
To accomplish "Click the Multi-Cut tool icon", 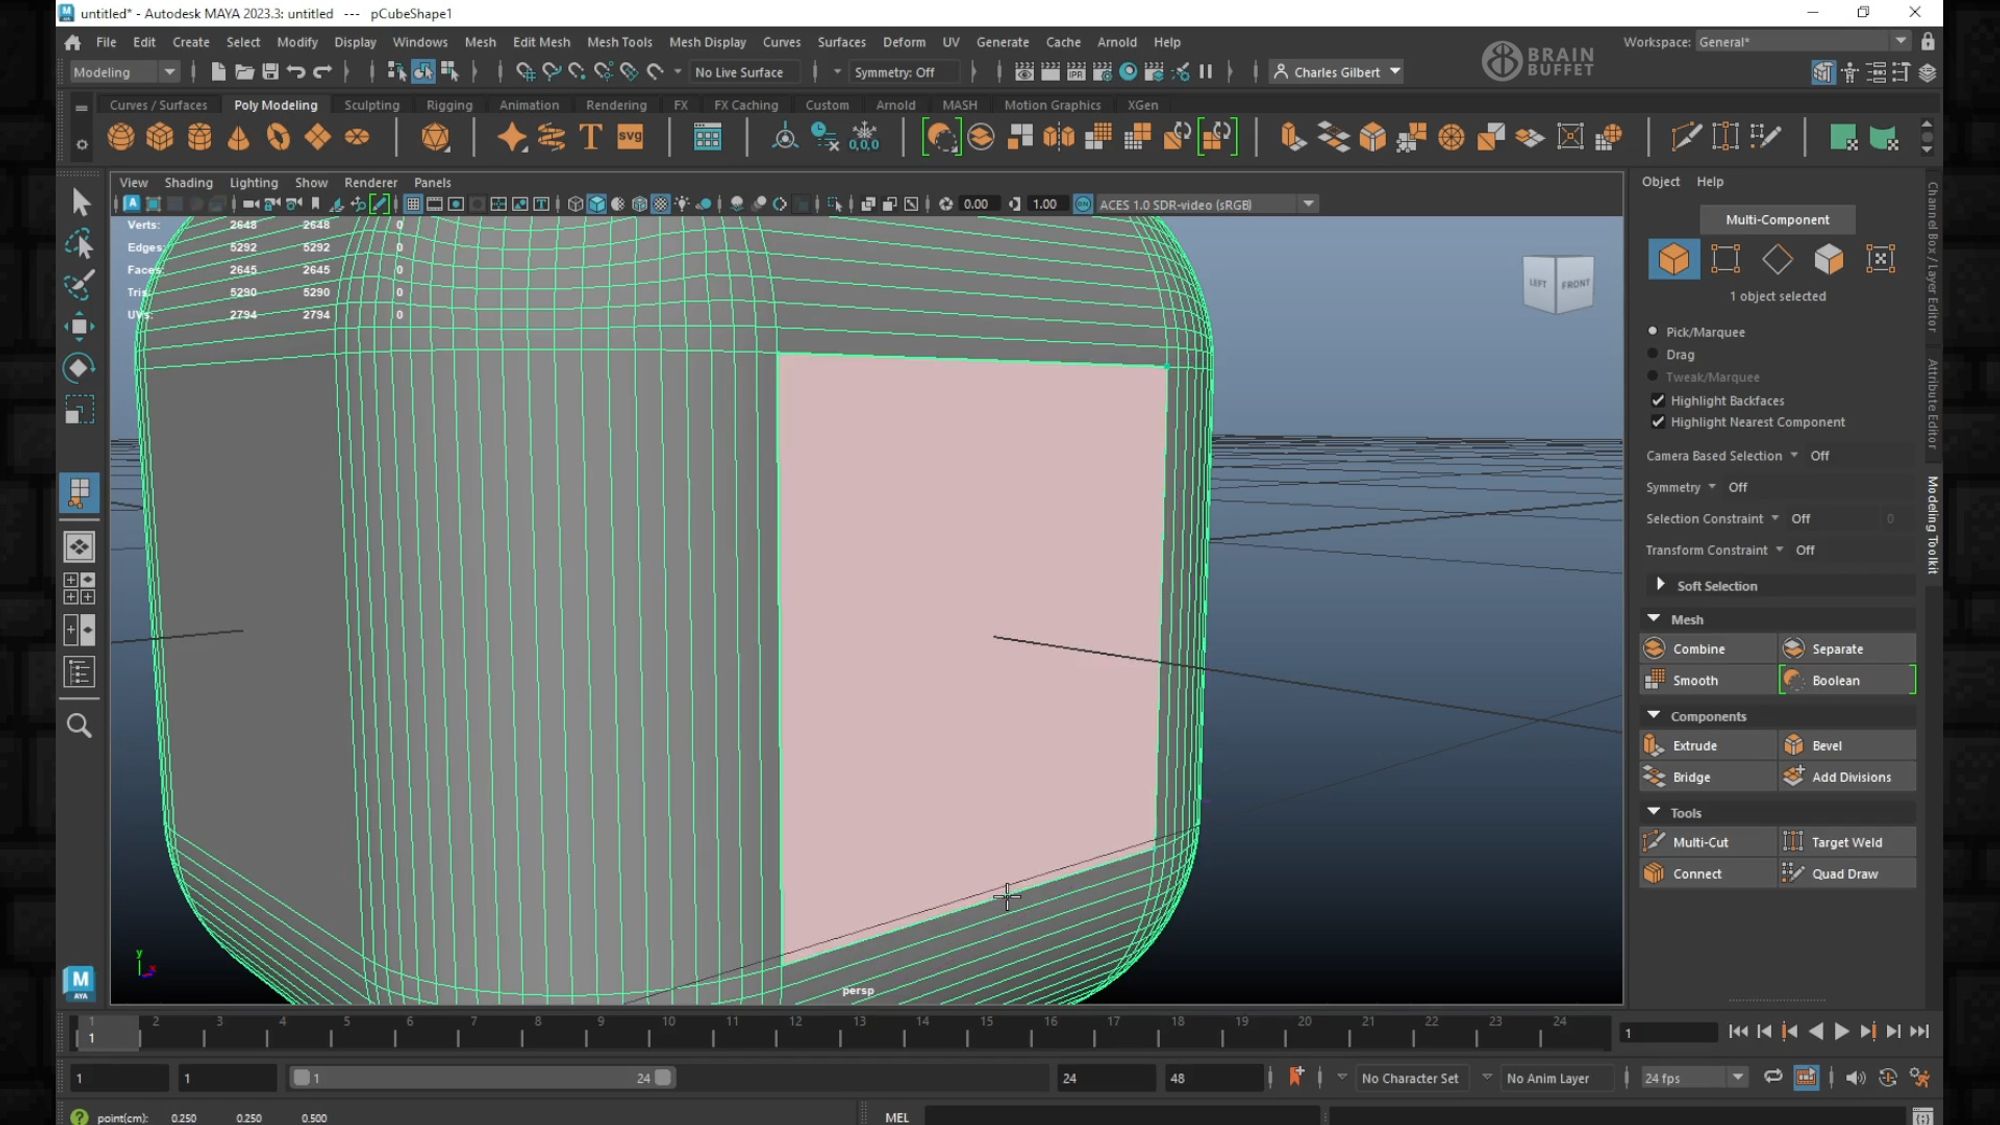I will pyautogui.click(x=1654, y=842).
